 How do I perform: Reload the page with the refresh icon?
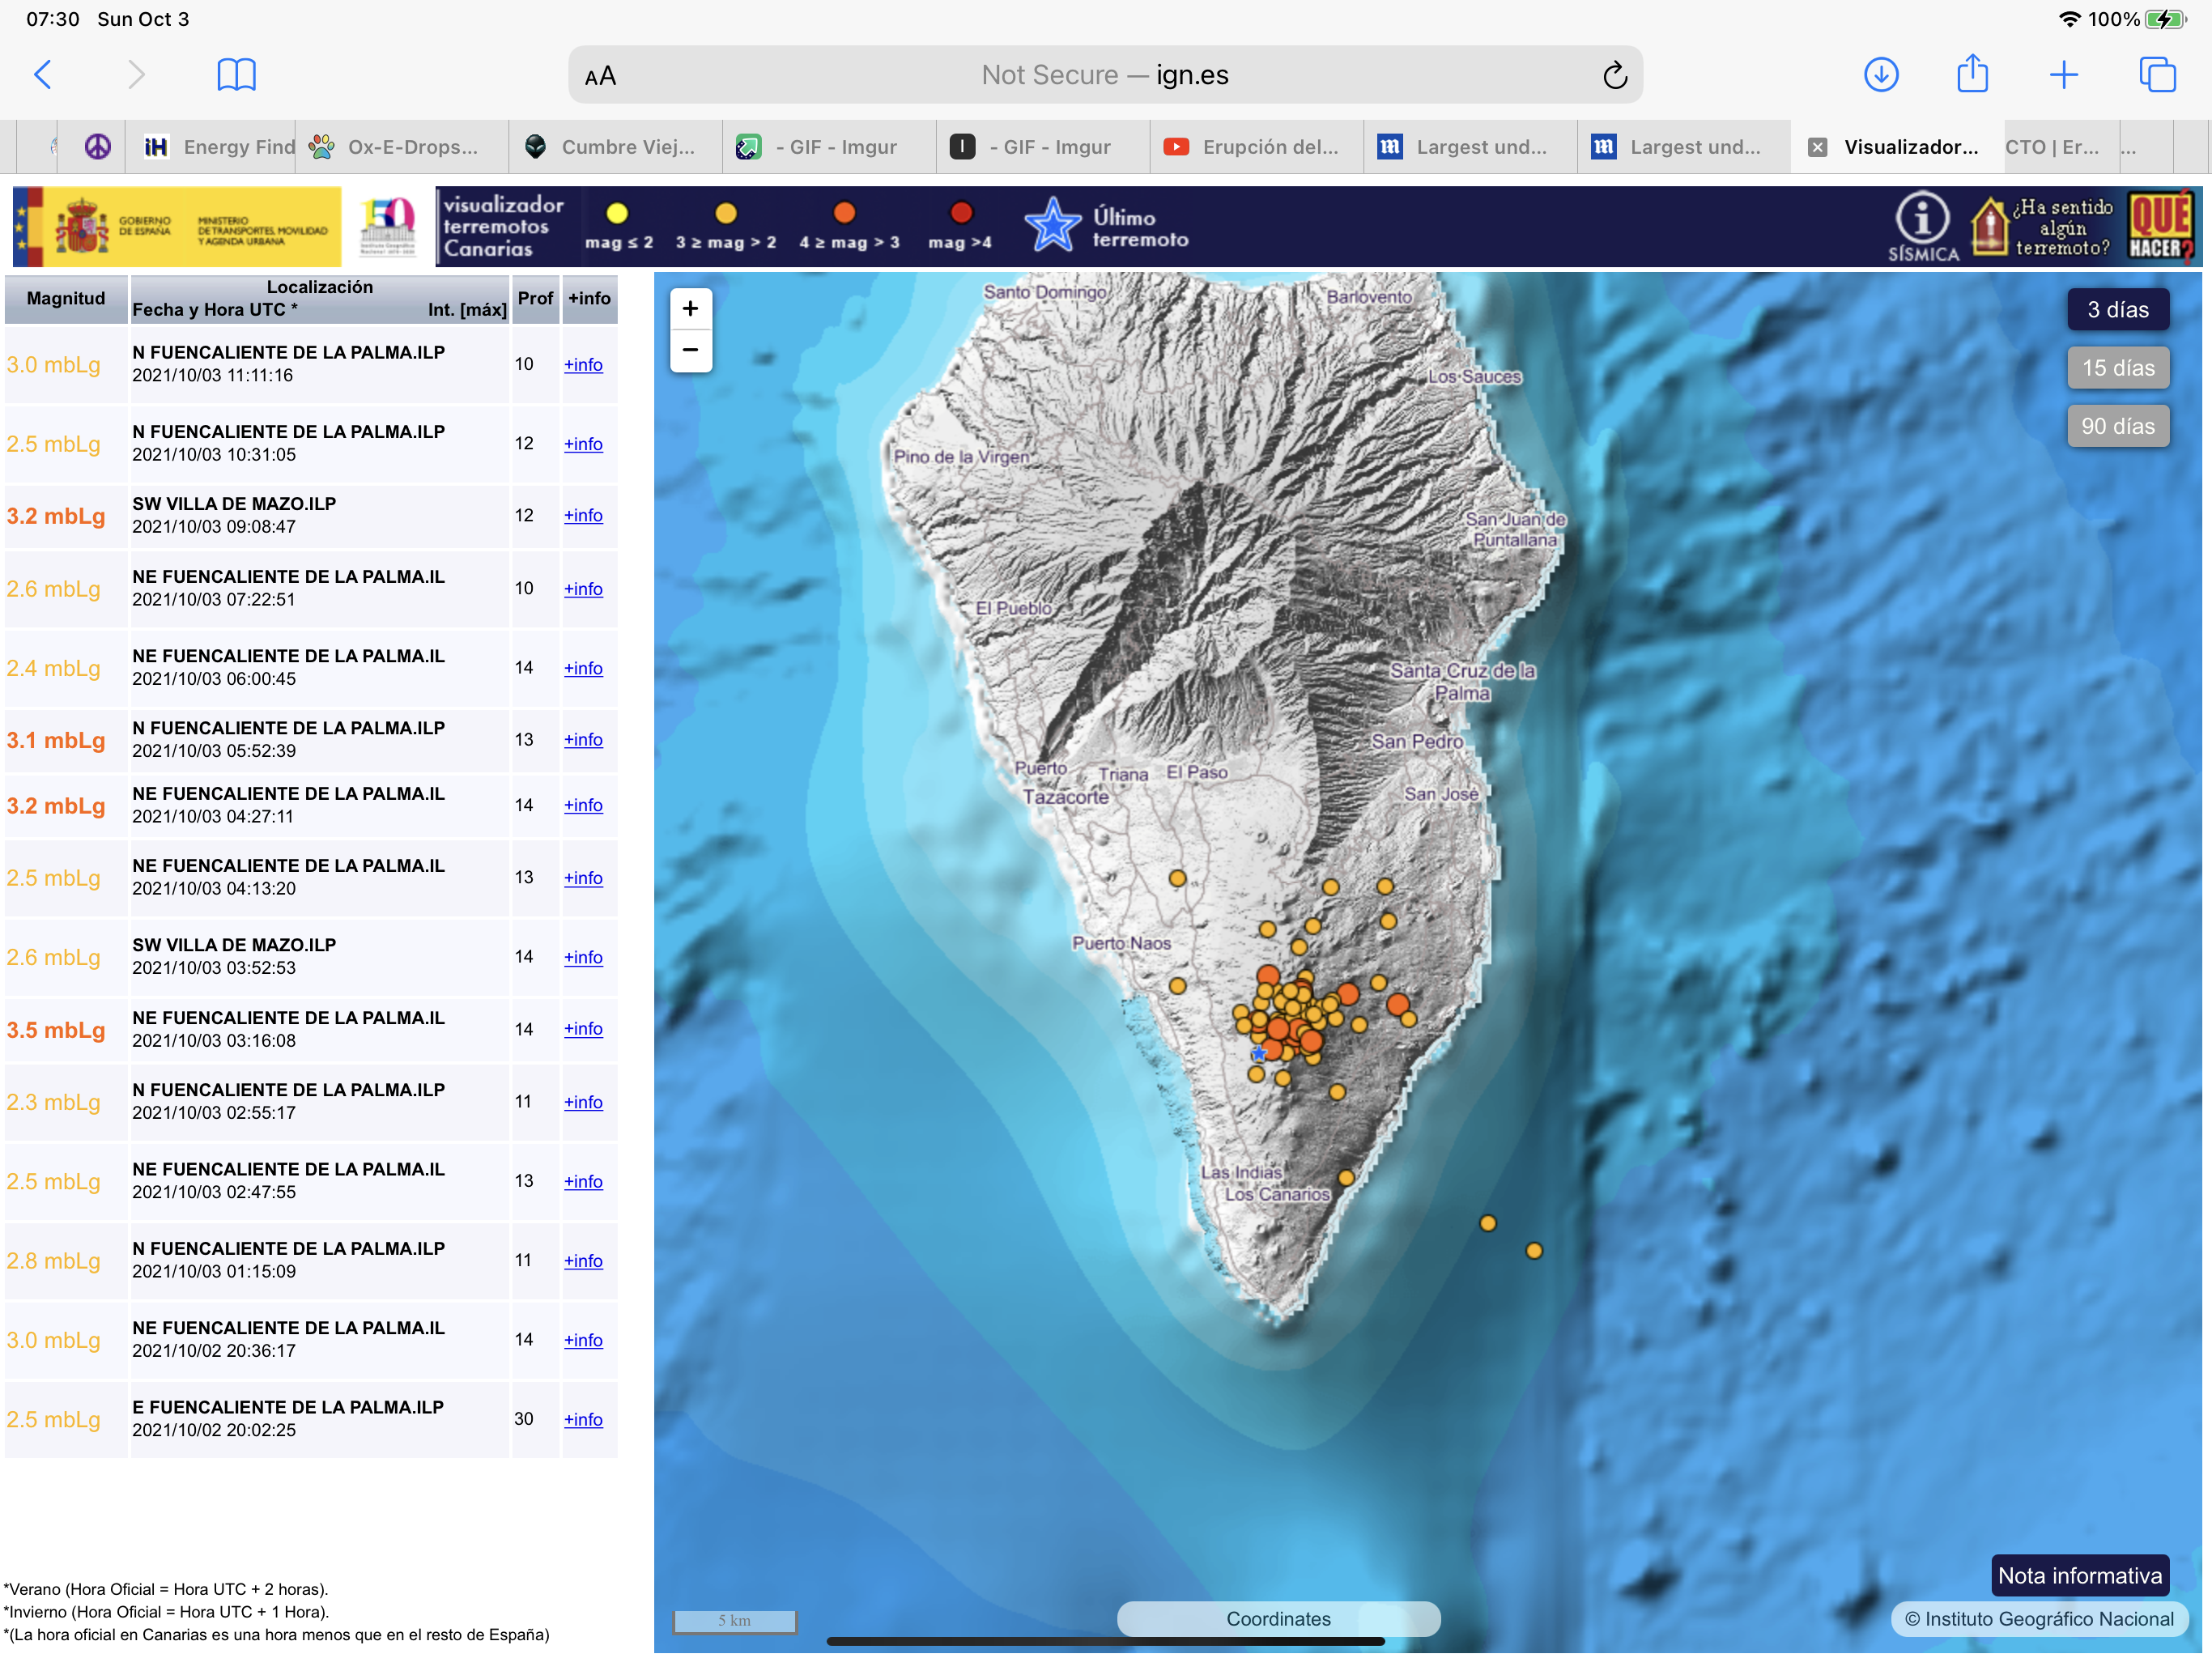click(1614, 75)
